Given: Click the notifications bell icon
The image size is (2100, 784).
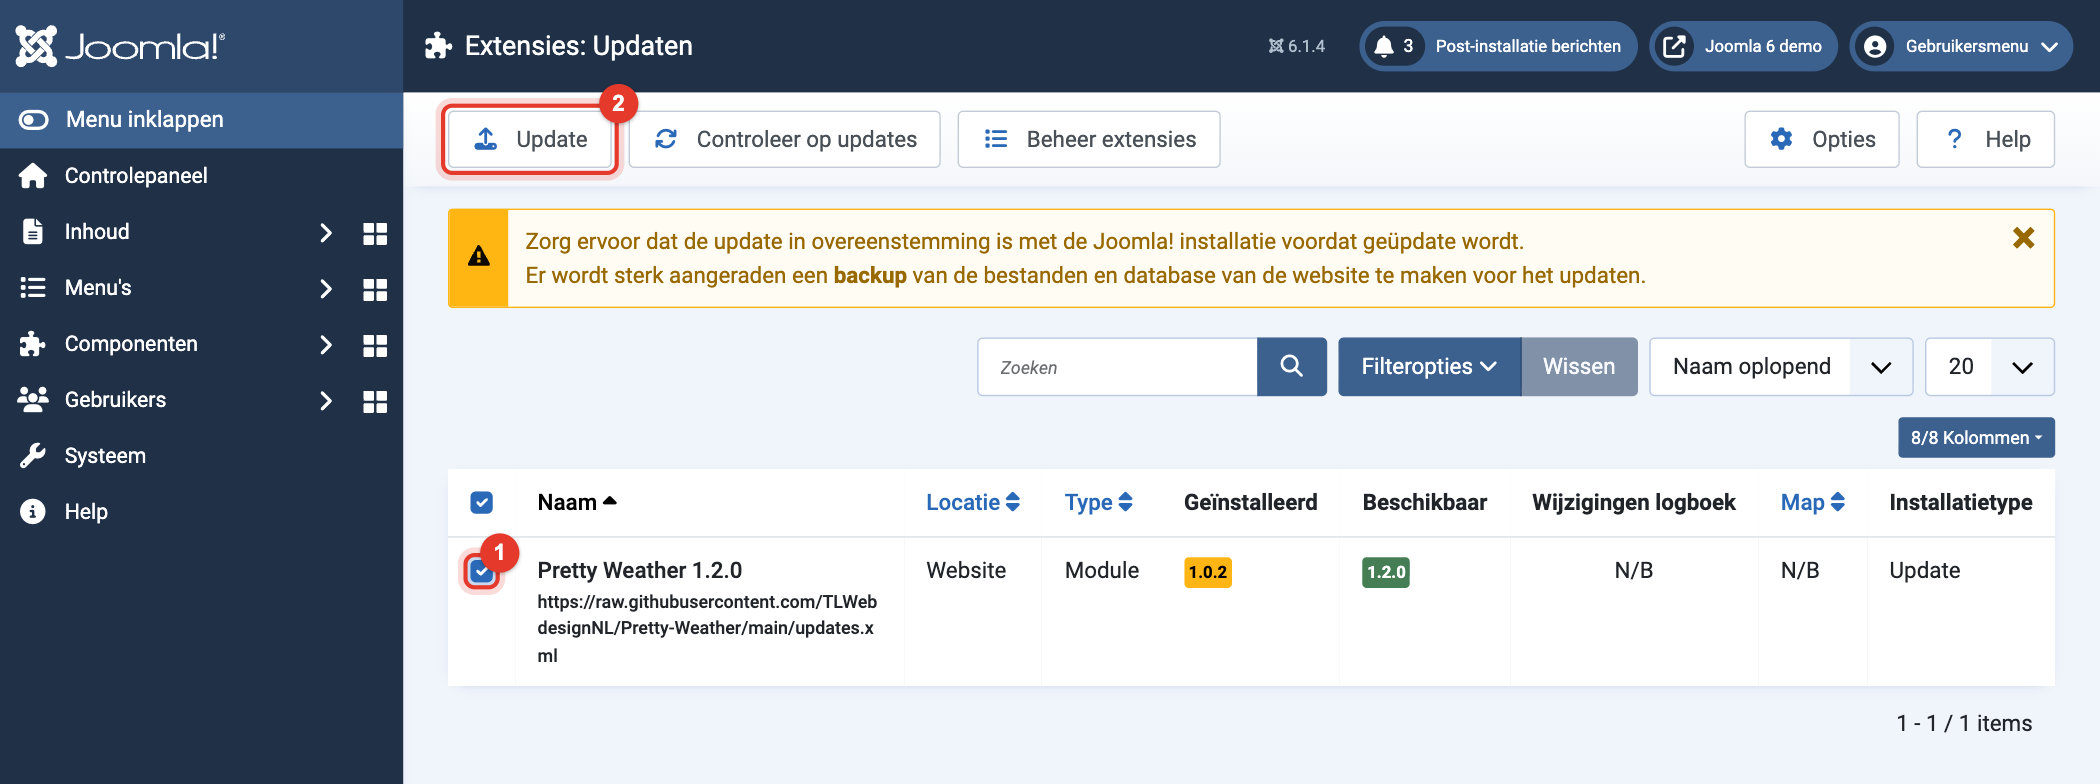Looking at the screenshot, I should [x=1384, y=46].
